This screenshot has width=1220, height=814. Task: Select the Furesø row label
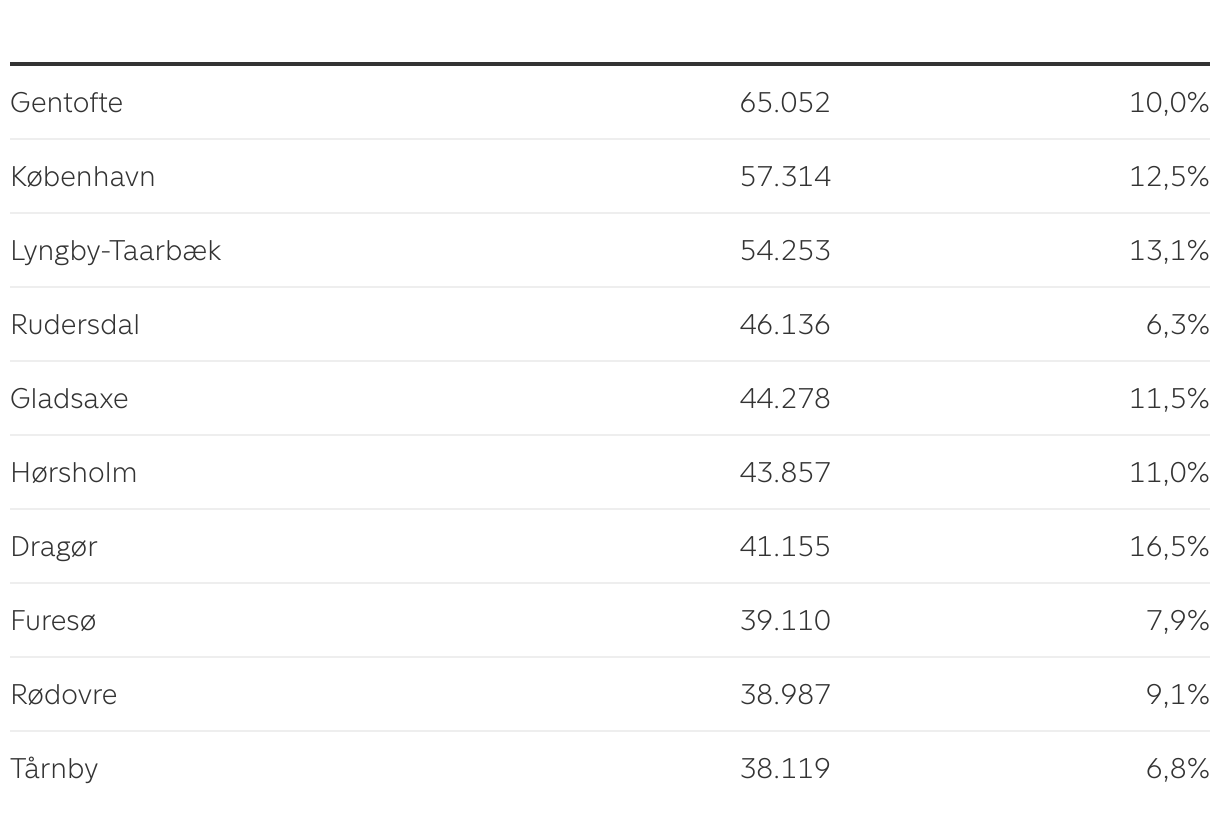click(x=54, y=621)
